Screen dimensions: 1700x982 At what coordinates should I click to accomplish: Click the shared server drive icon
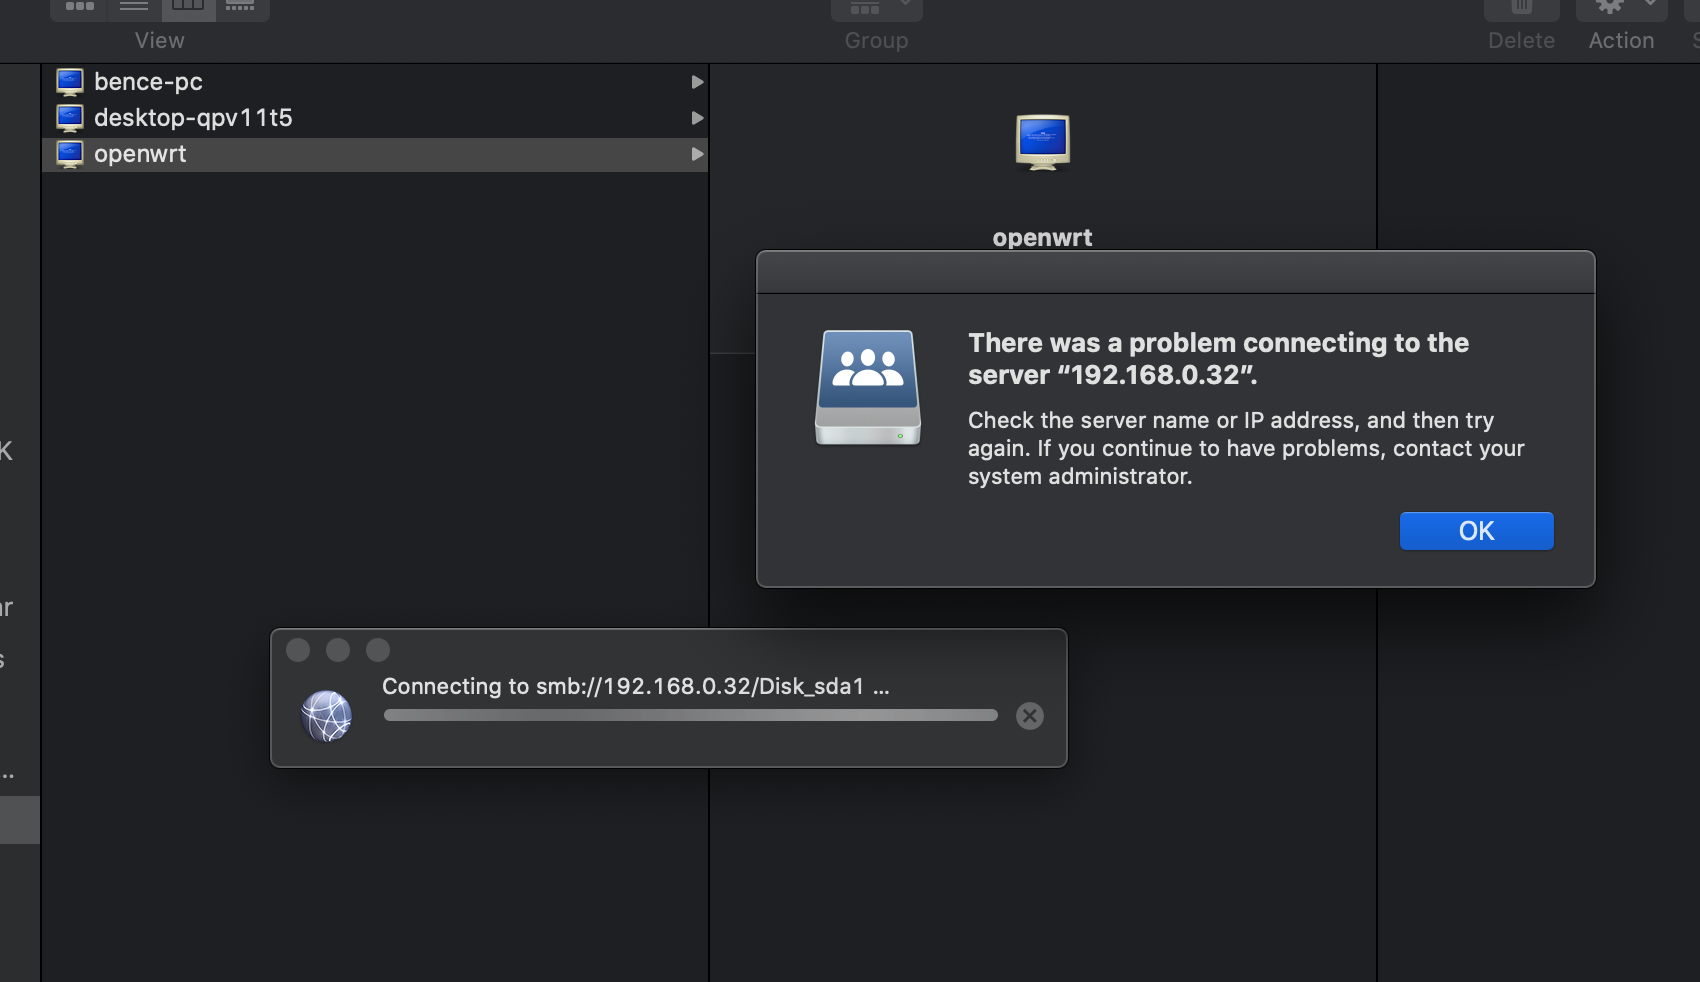[x=868, y=388]
